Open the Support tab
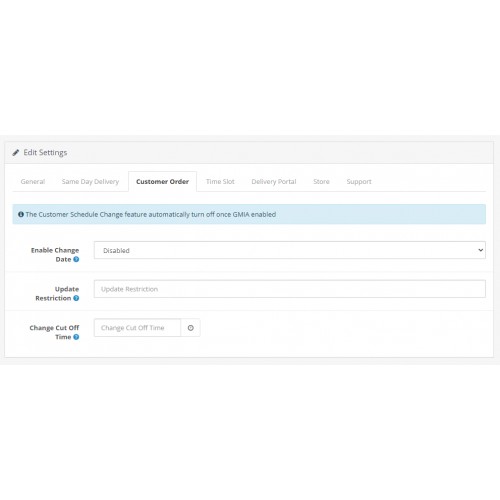The image size is (500, 500). [359, 182]
